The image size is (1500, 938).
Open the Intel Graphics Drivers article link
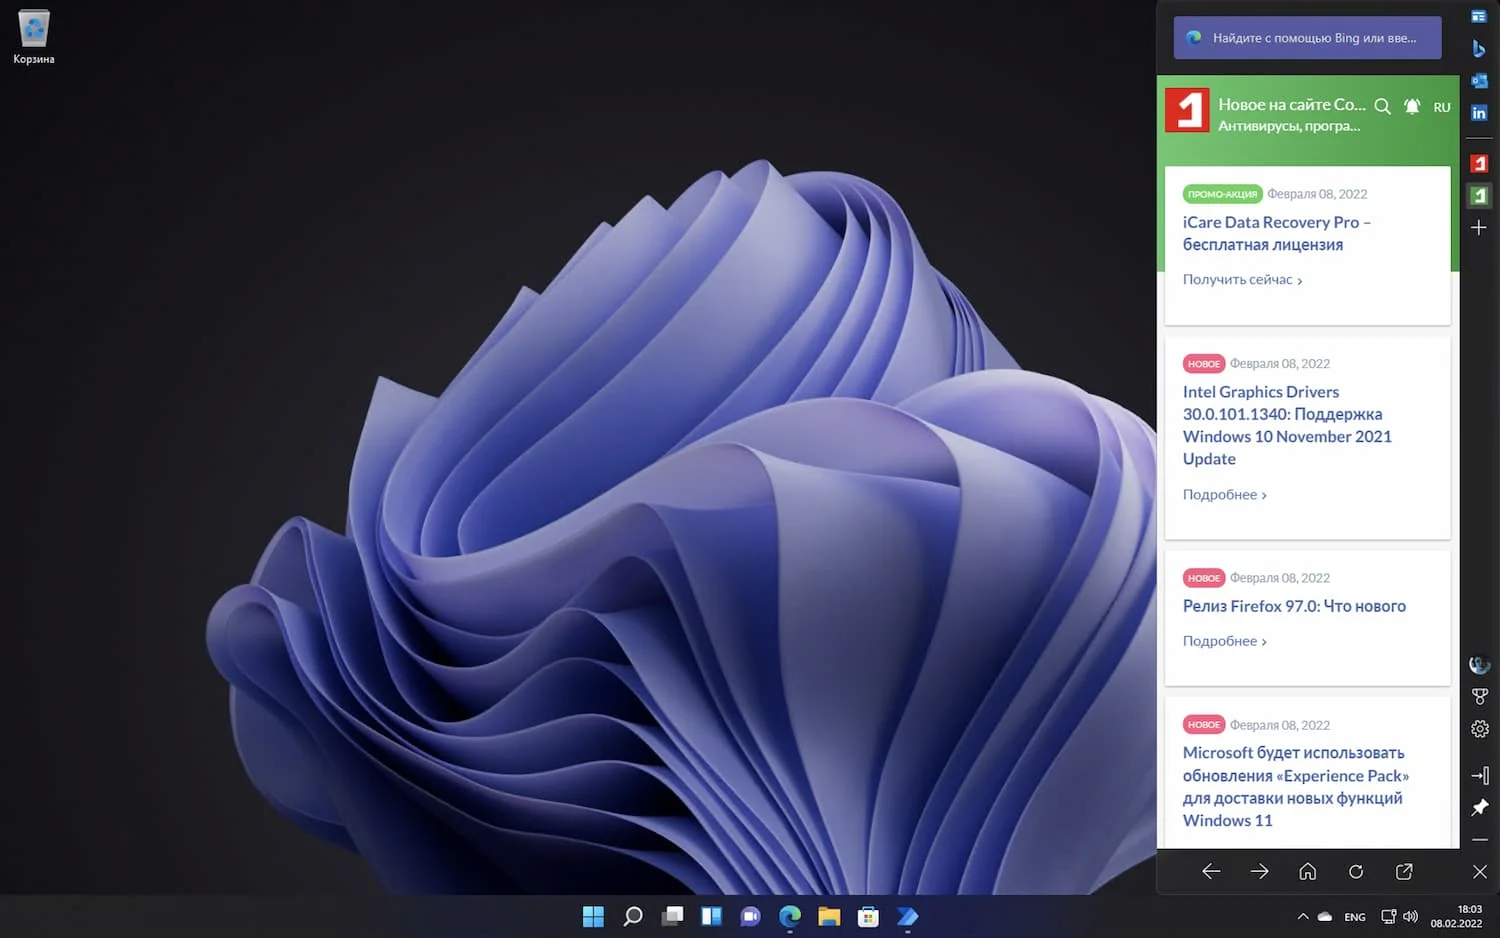coord(1286,425)
